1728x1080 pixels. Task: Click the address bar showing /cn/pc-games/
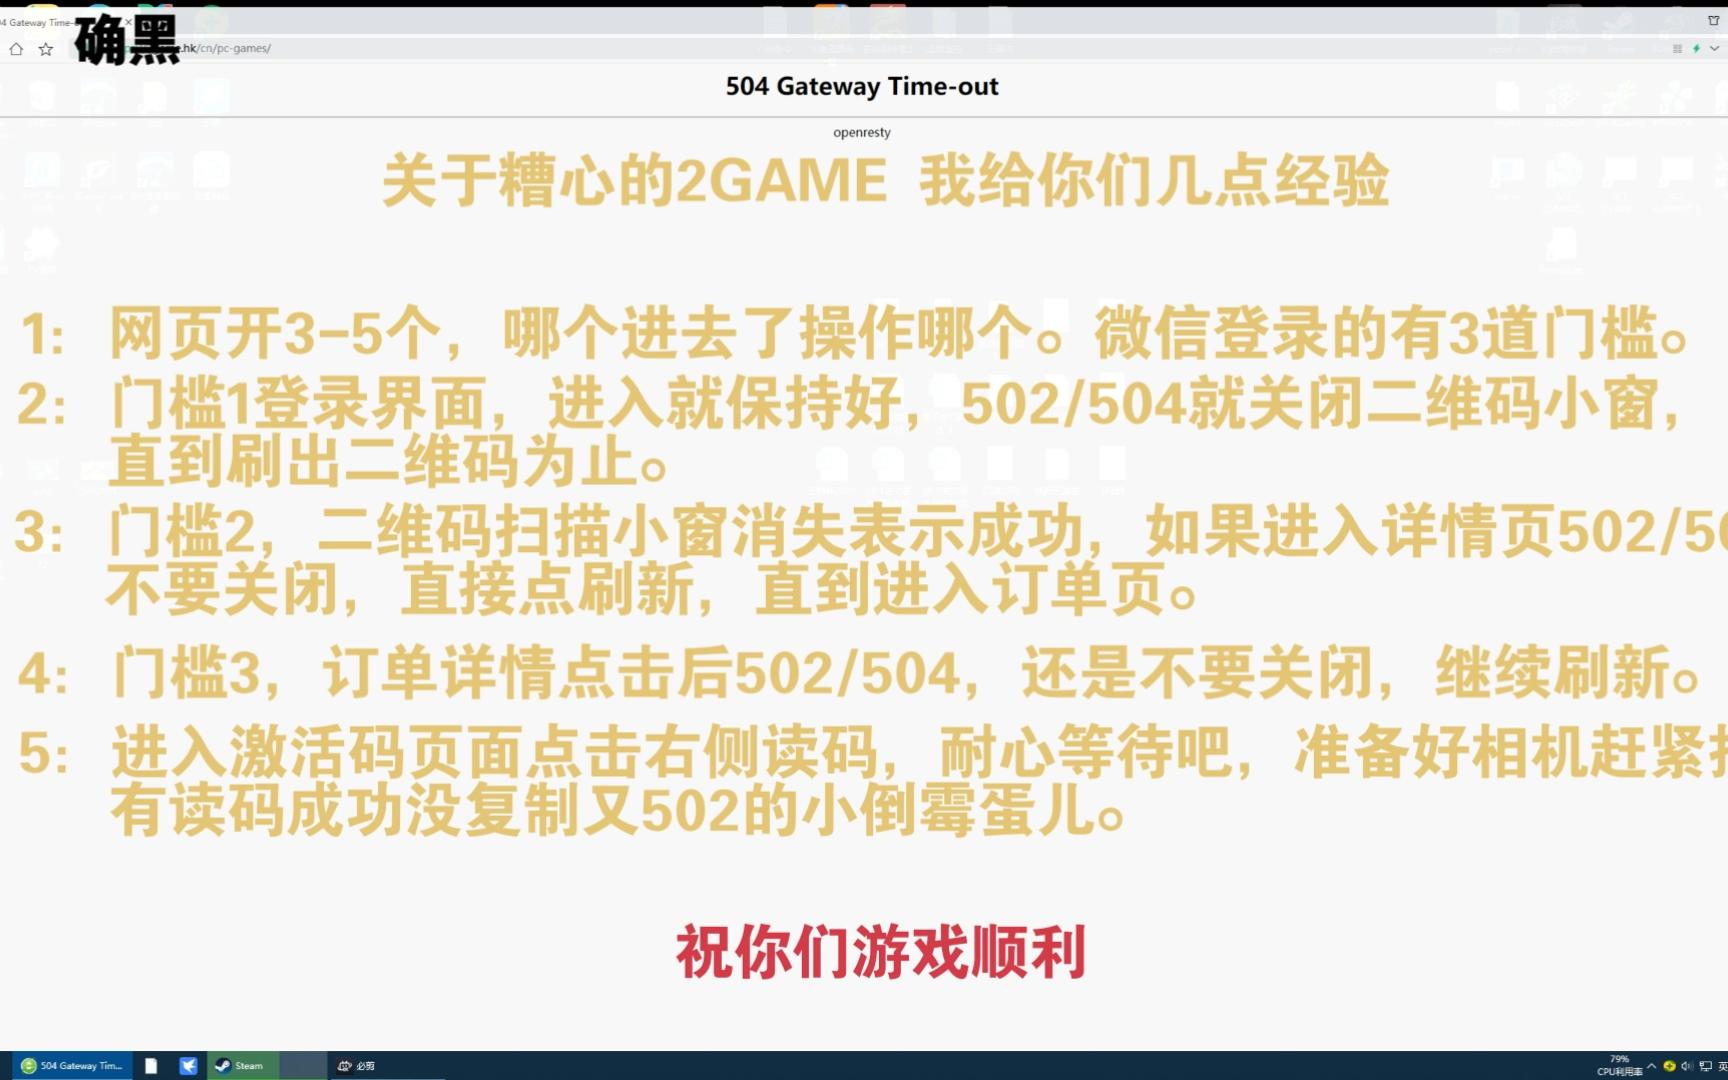900,48
